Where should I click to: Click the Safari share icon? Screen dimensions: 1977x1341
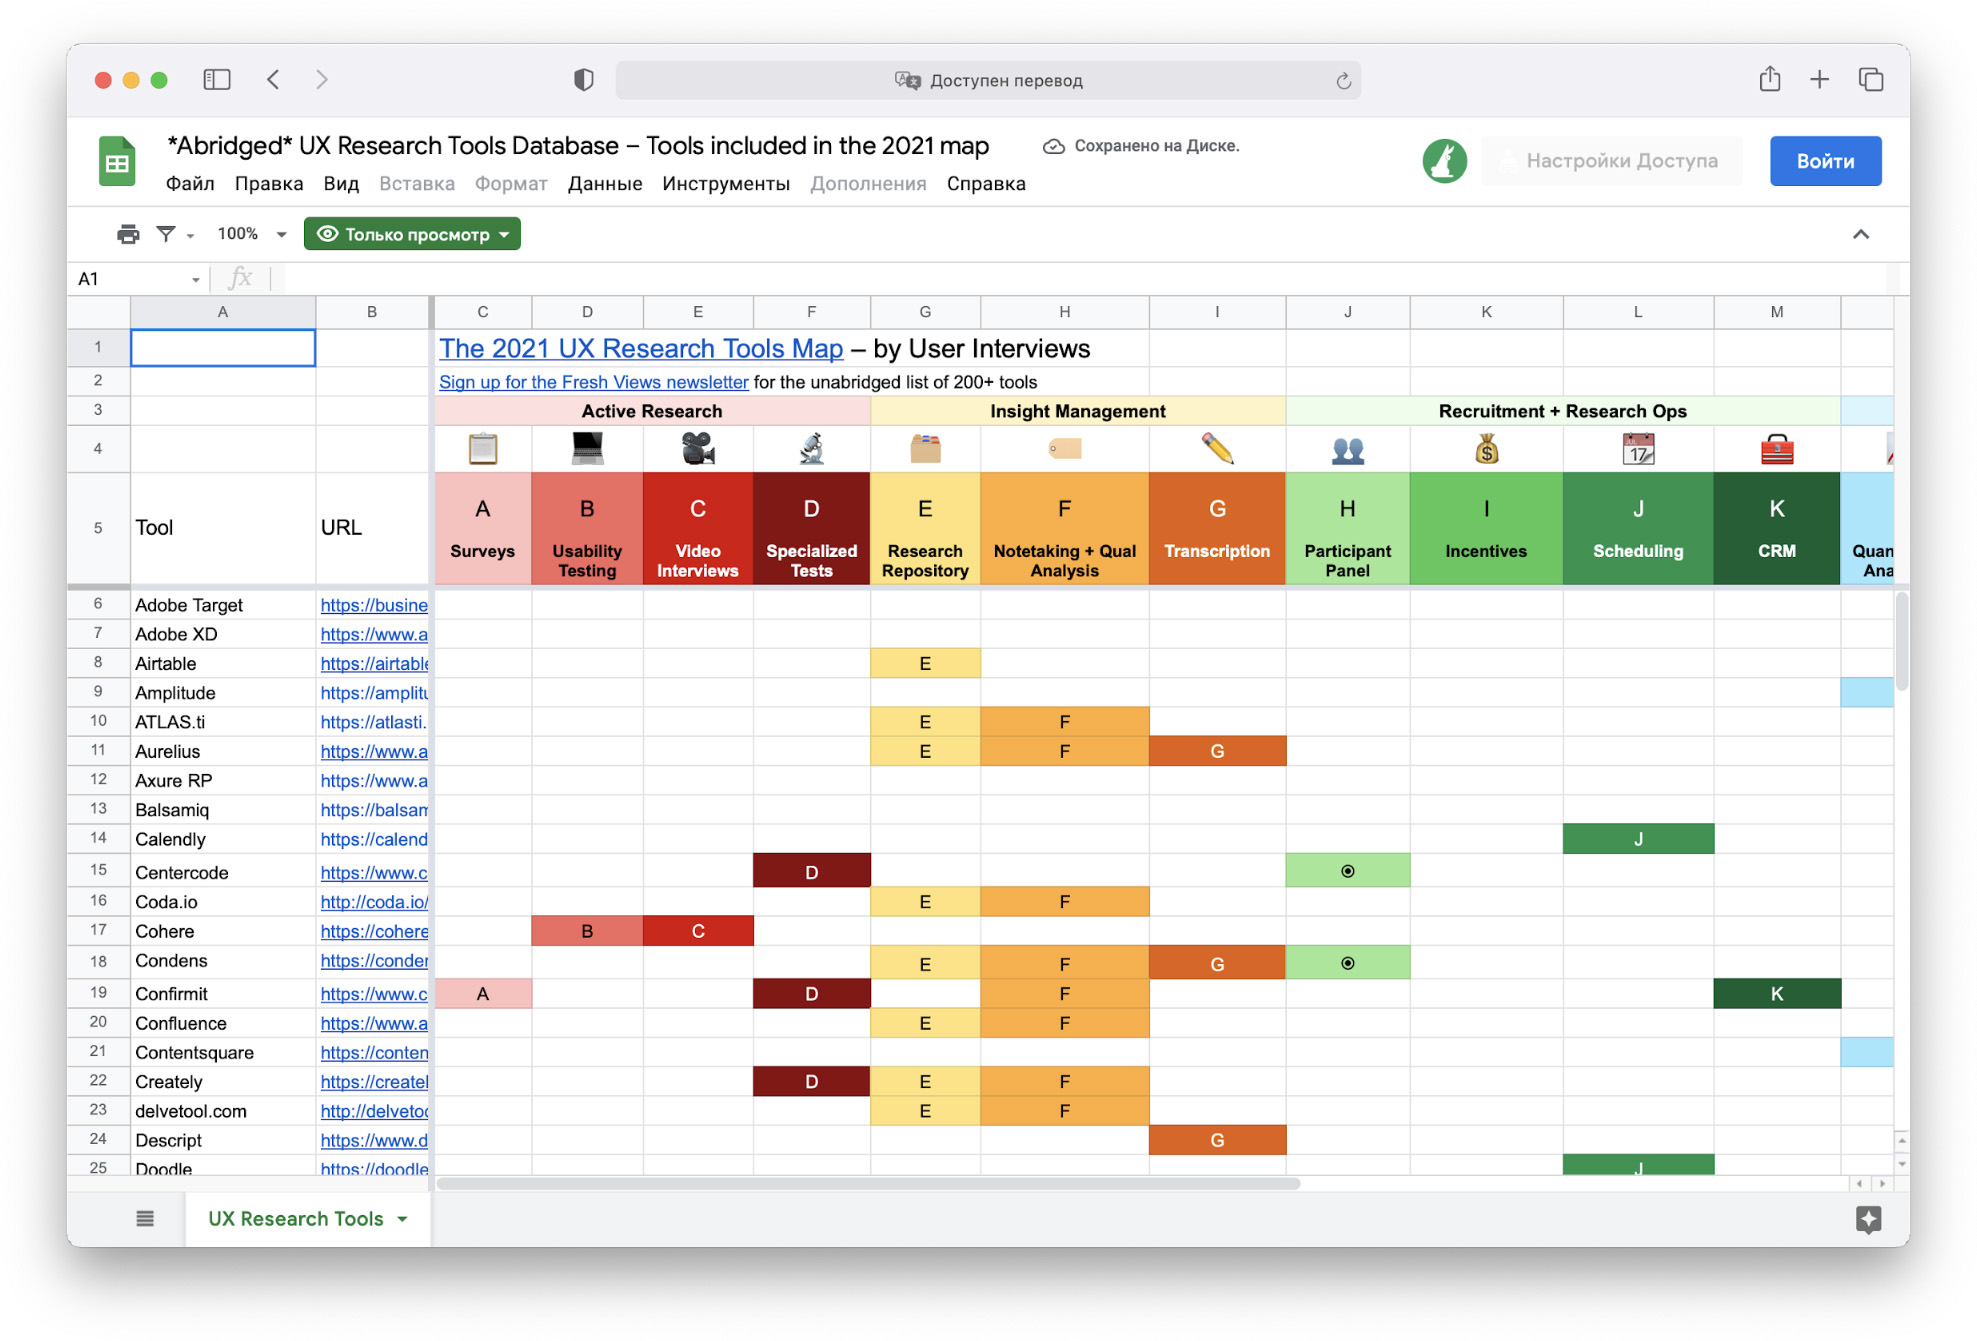pyautogui.click(x=1769, y=79)
